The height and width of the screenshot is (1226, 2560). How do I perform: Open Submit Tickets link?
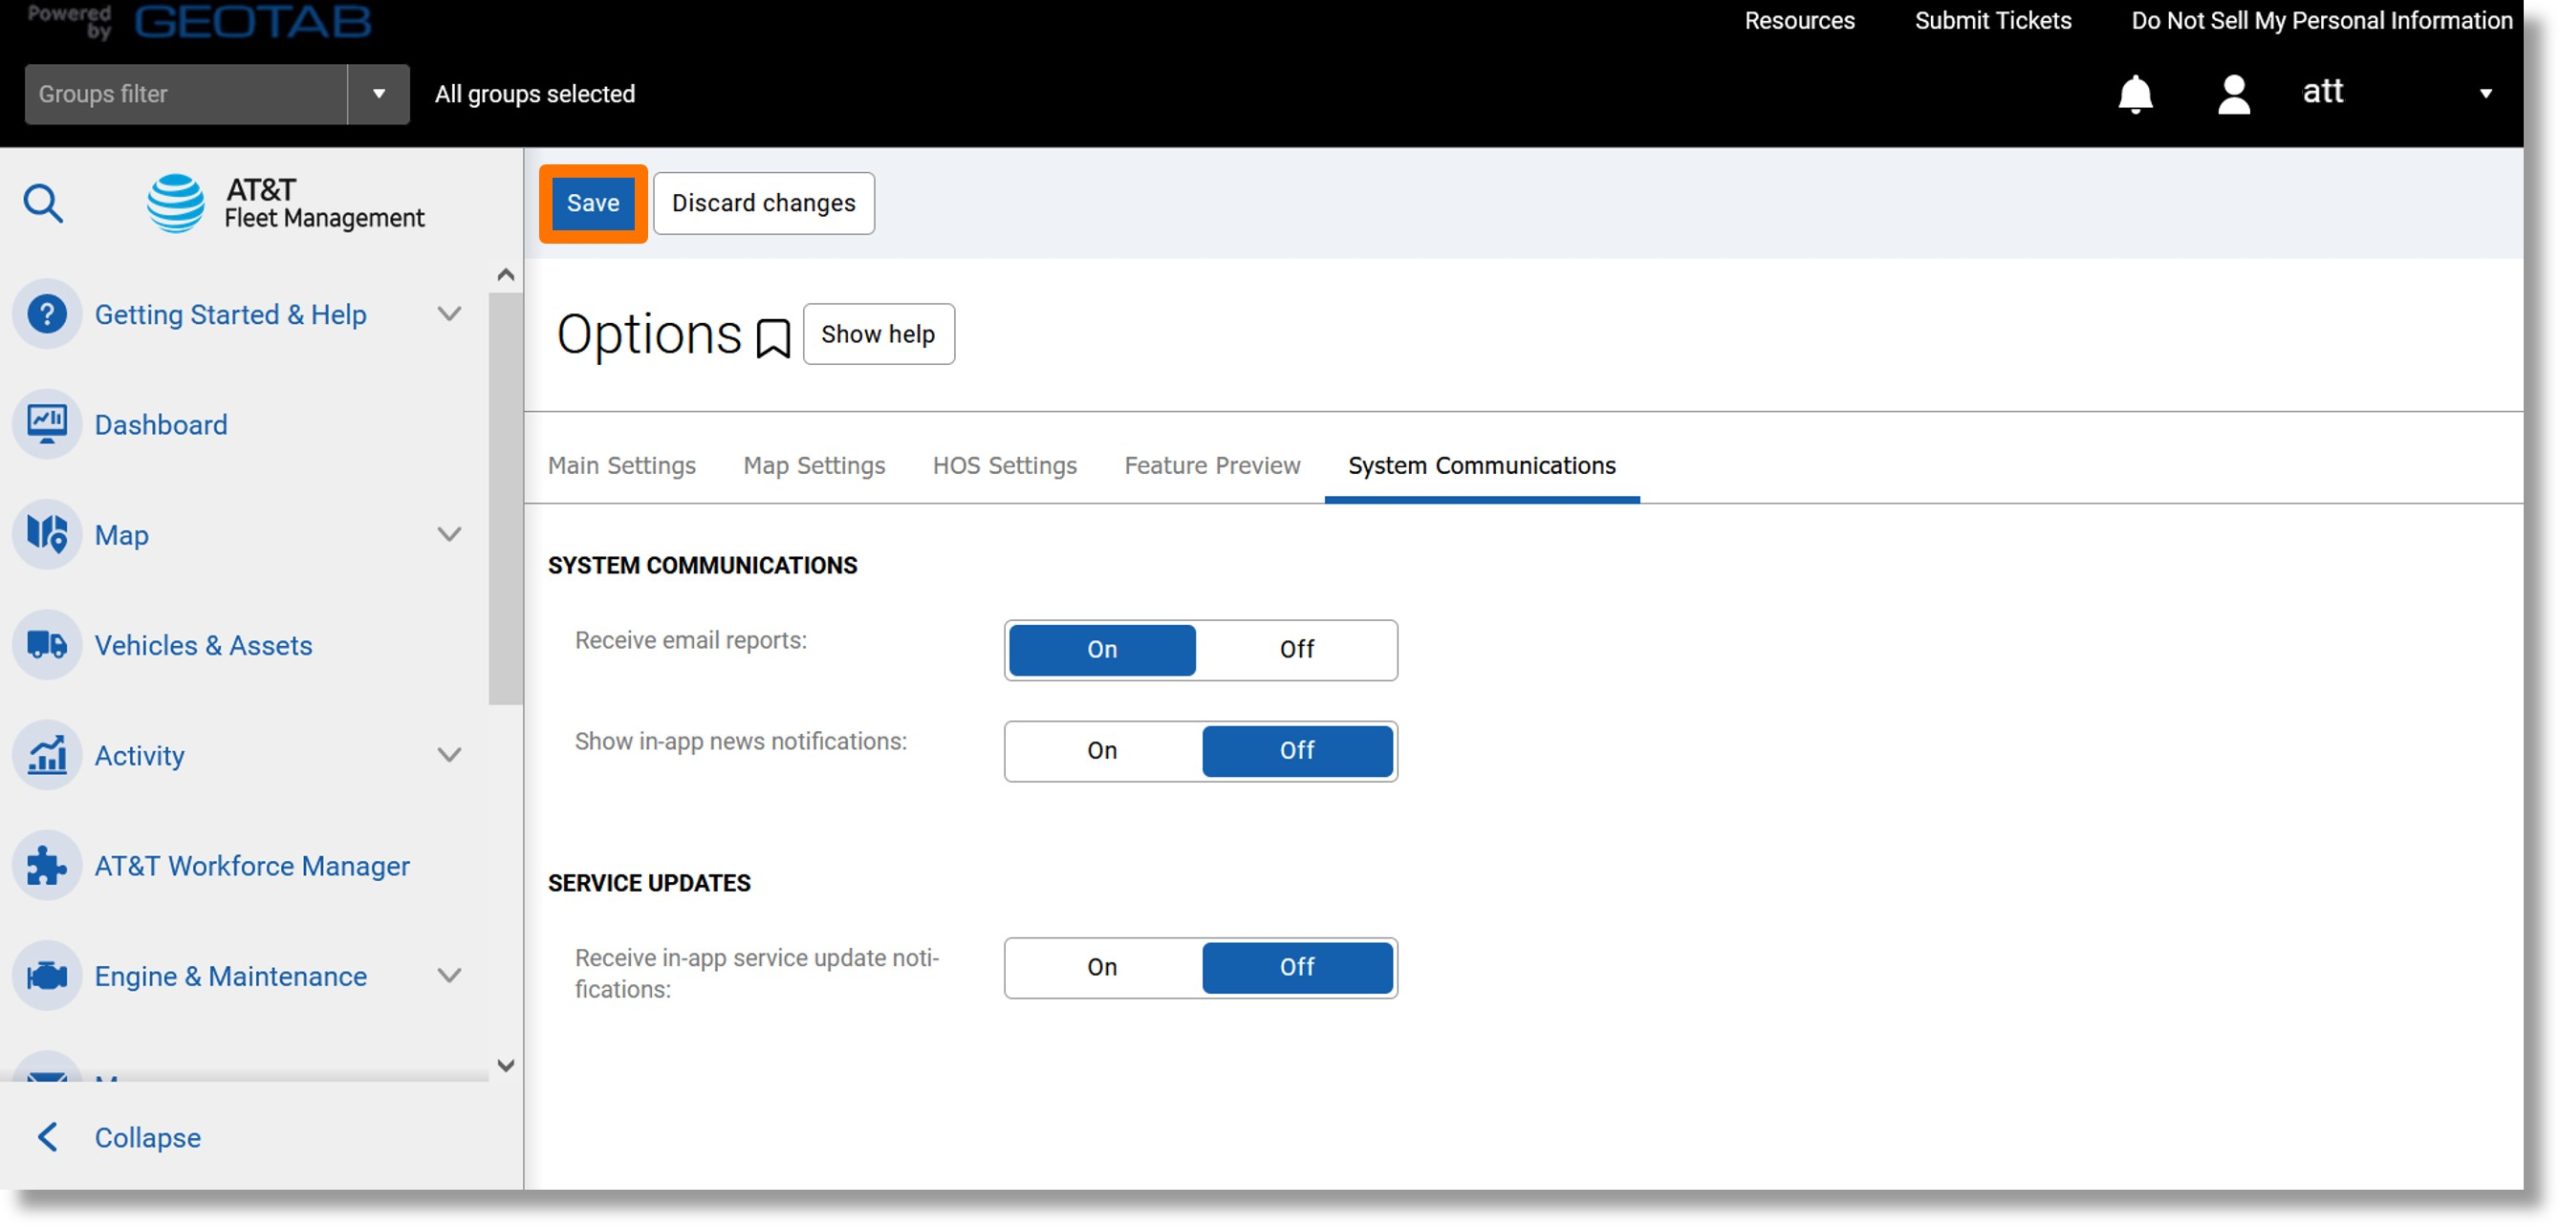pos(1992,21)
